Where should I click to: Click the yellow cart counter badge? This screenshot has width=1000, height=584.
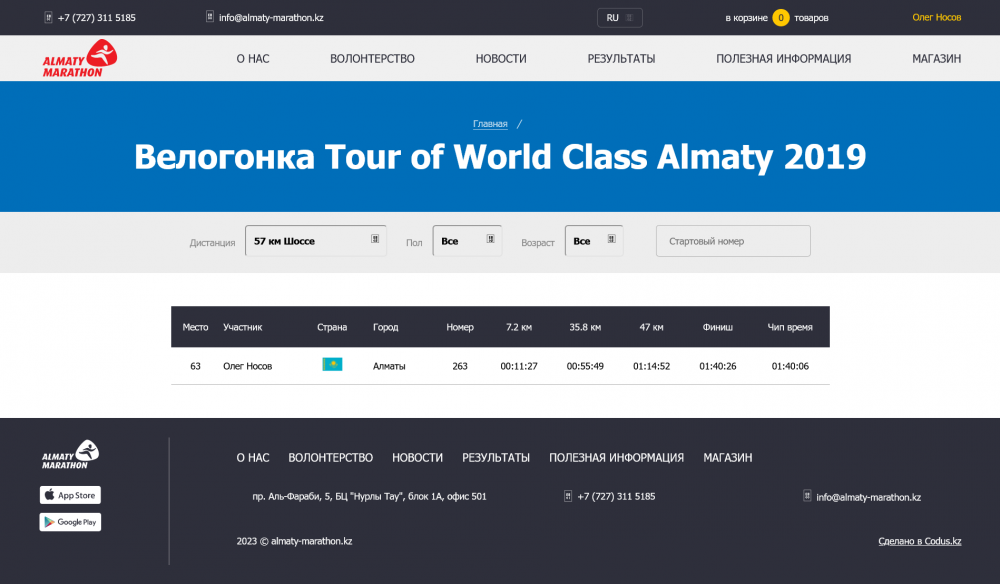click(780, 18)
